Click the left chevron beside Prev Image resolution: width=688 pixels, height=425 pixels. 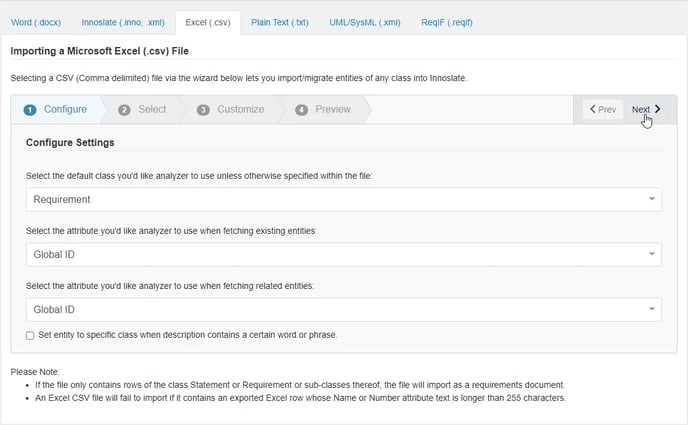tap(593, 109)
